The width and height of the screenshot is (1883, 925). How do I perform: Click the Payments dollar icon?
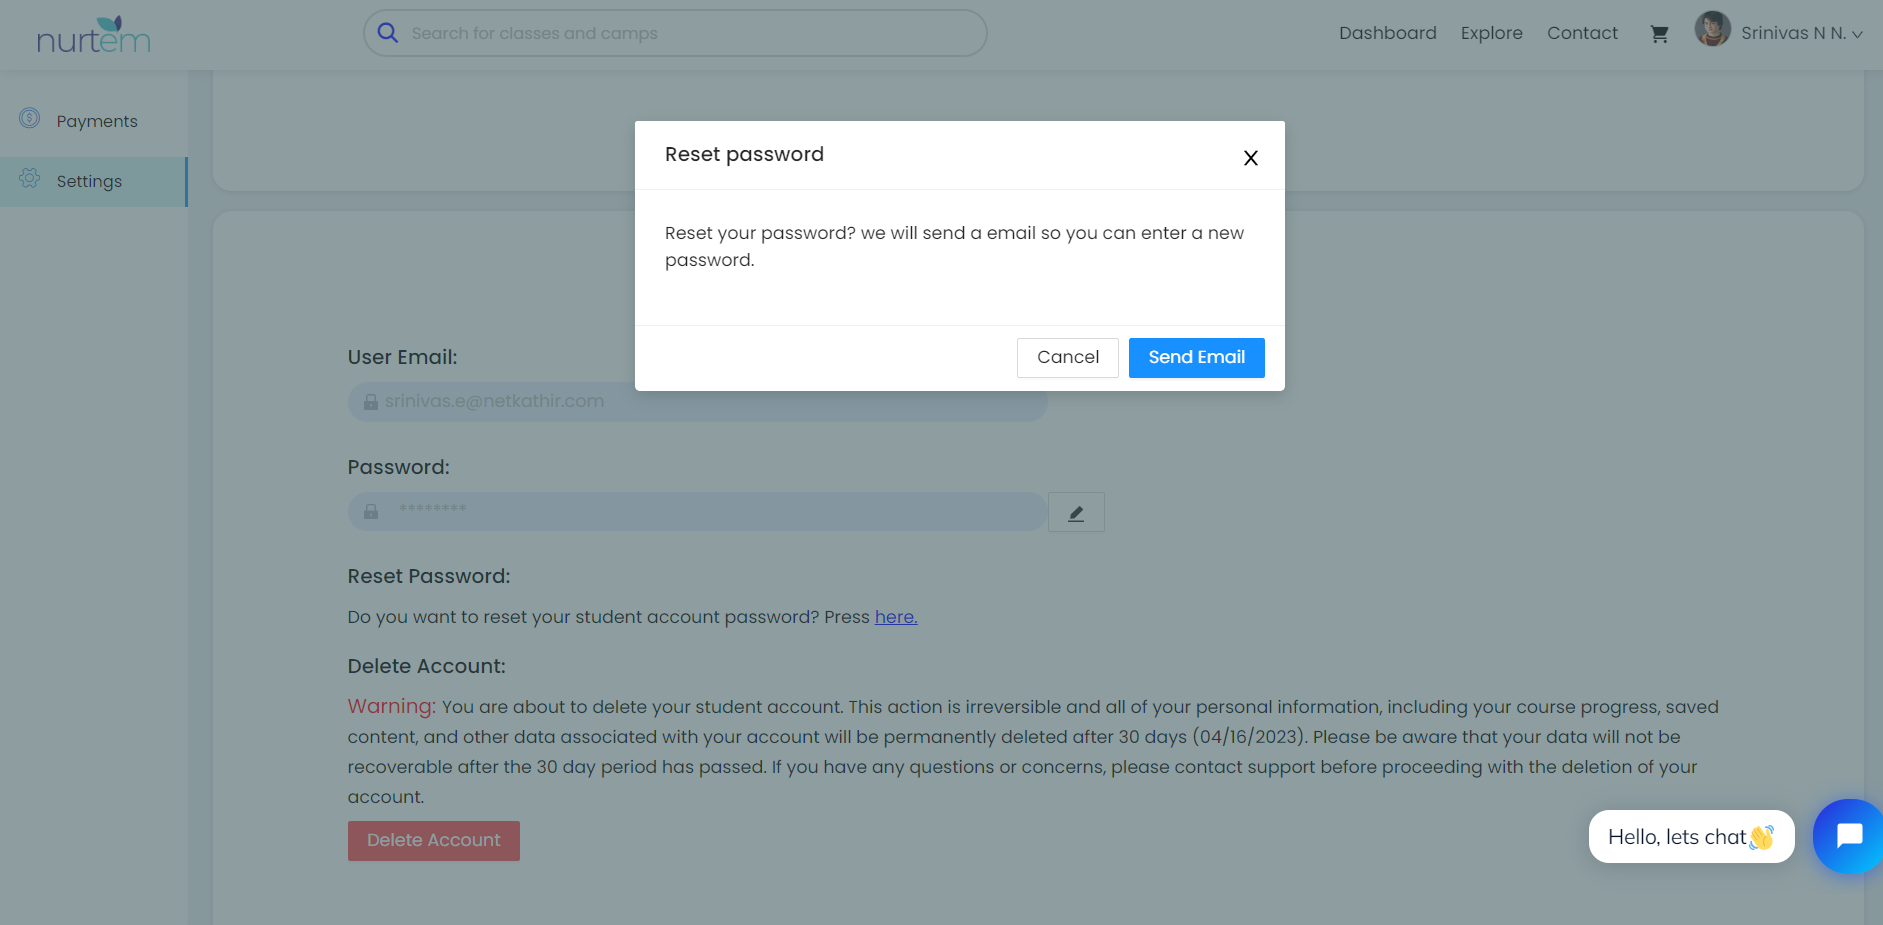coord(30,119)
